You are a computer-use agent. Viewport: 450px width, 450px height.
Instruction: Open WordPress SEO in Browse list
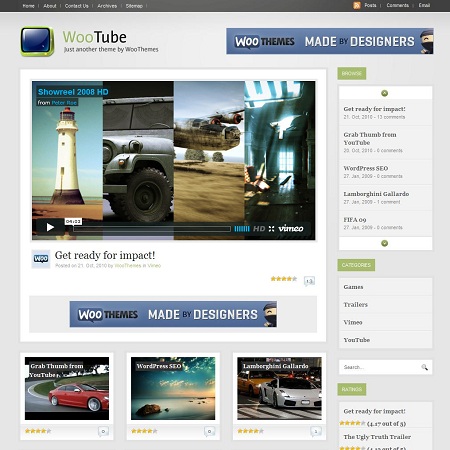[366, 168]
